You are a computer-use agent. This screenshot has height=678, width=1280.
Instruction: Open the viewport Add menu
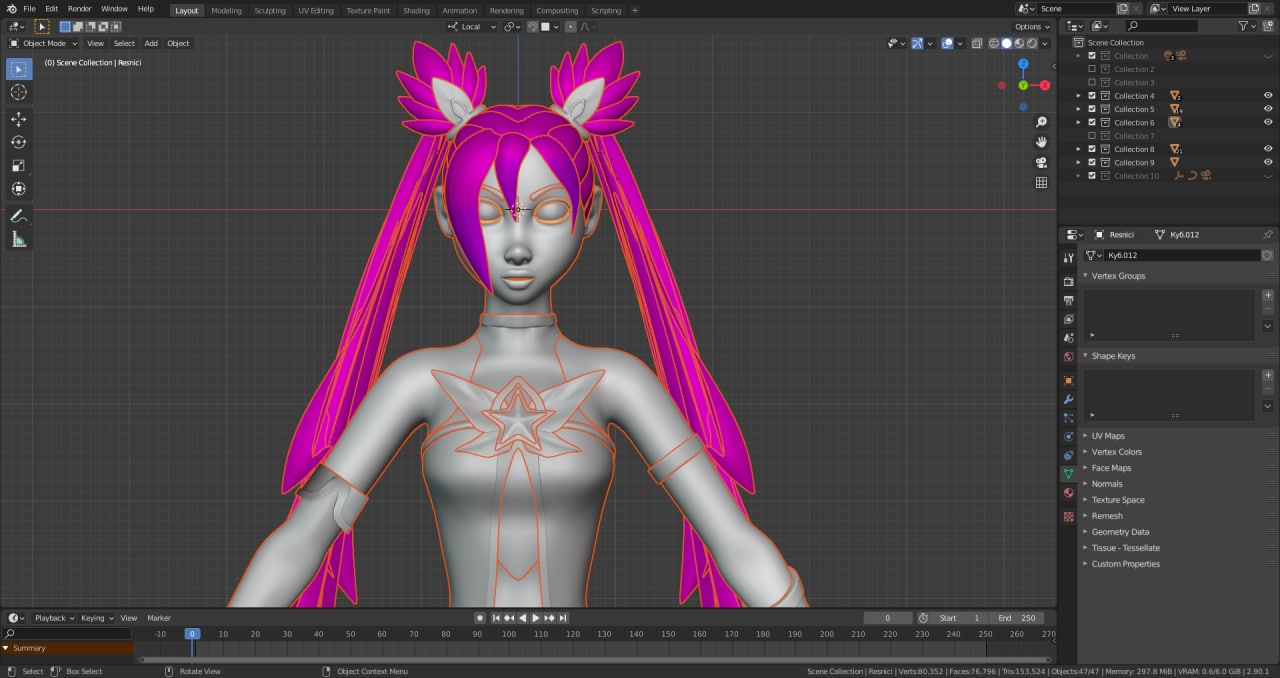(151, 43)
